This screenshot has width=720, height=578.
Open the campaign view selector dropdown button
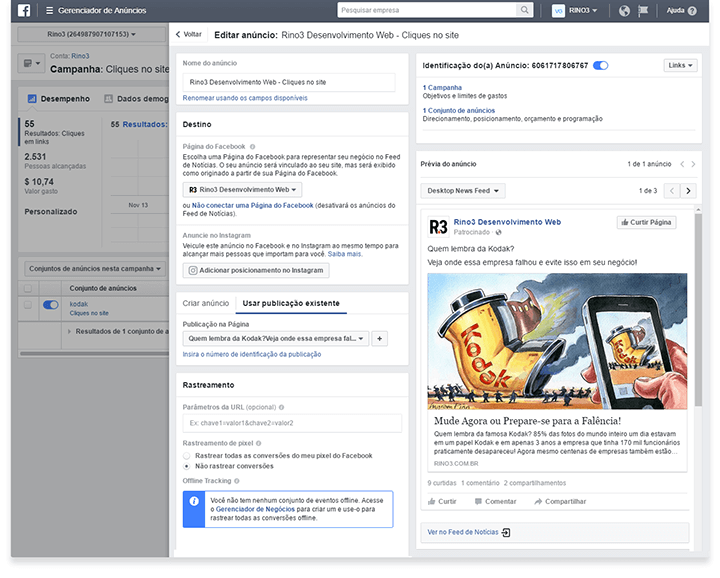click(31, 63)
